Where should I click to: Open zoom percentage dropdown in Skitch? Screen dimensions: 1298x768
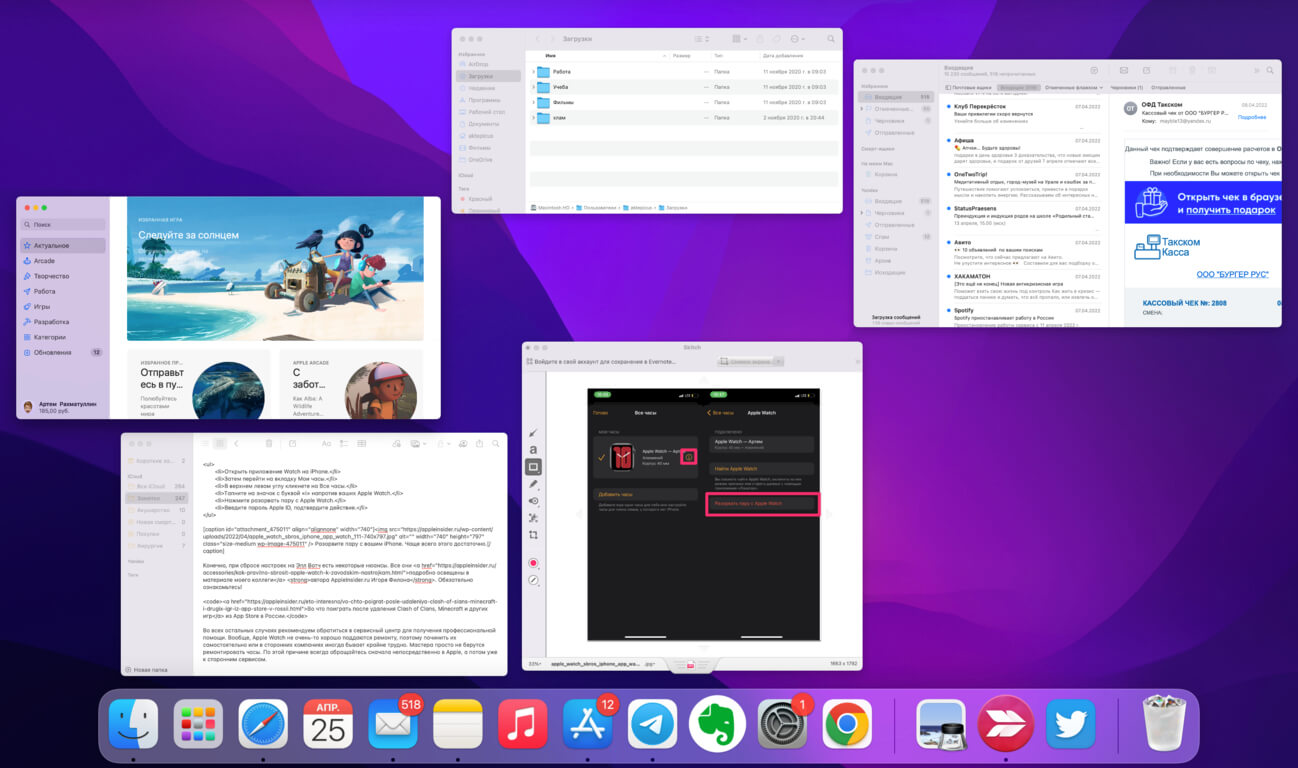point(537,663)
